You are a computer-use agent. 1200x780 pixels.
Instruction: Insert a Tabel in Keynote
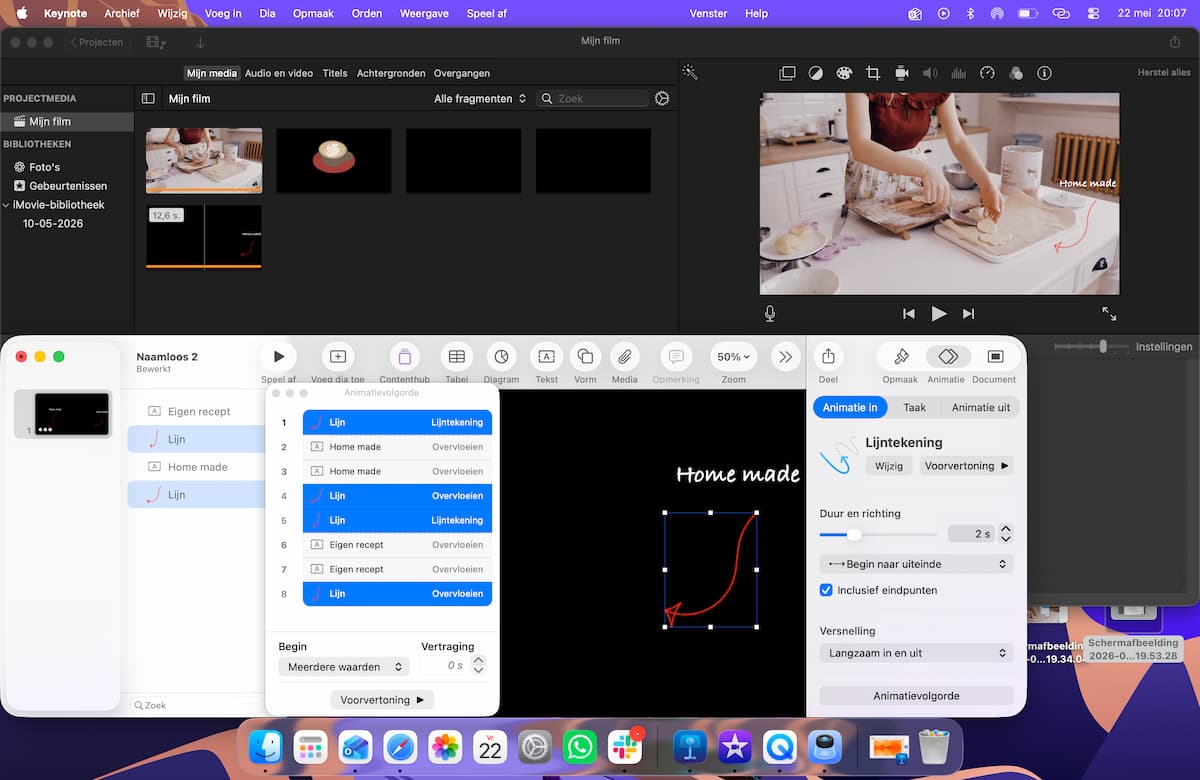456,357
